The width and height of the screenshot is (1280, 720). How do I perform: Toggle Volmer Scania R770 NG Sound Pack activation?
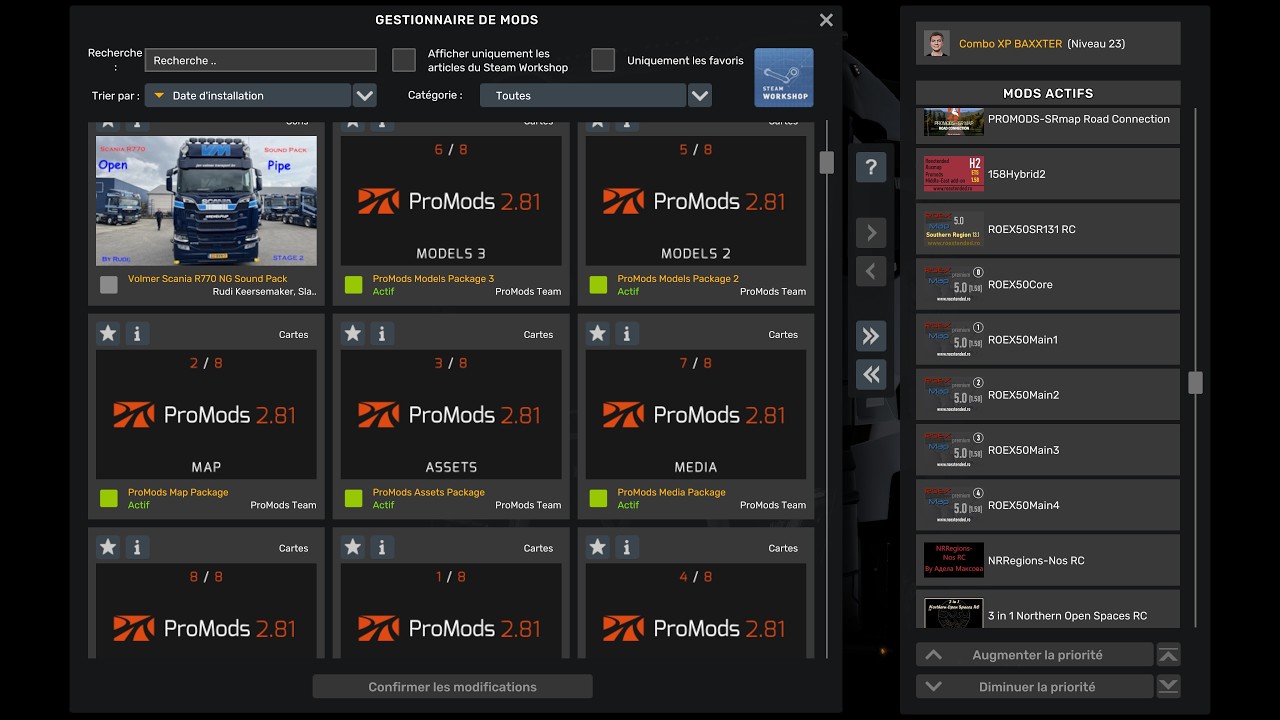pos(109,285)
